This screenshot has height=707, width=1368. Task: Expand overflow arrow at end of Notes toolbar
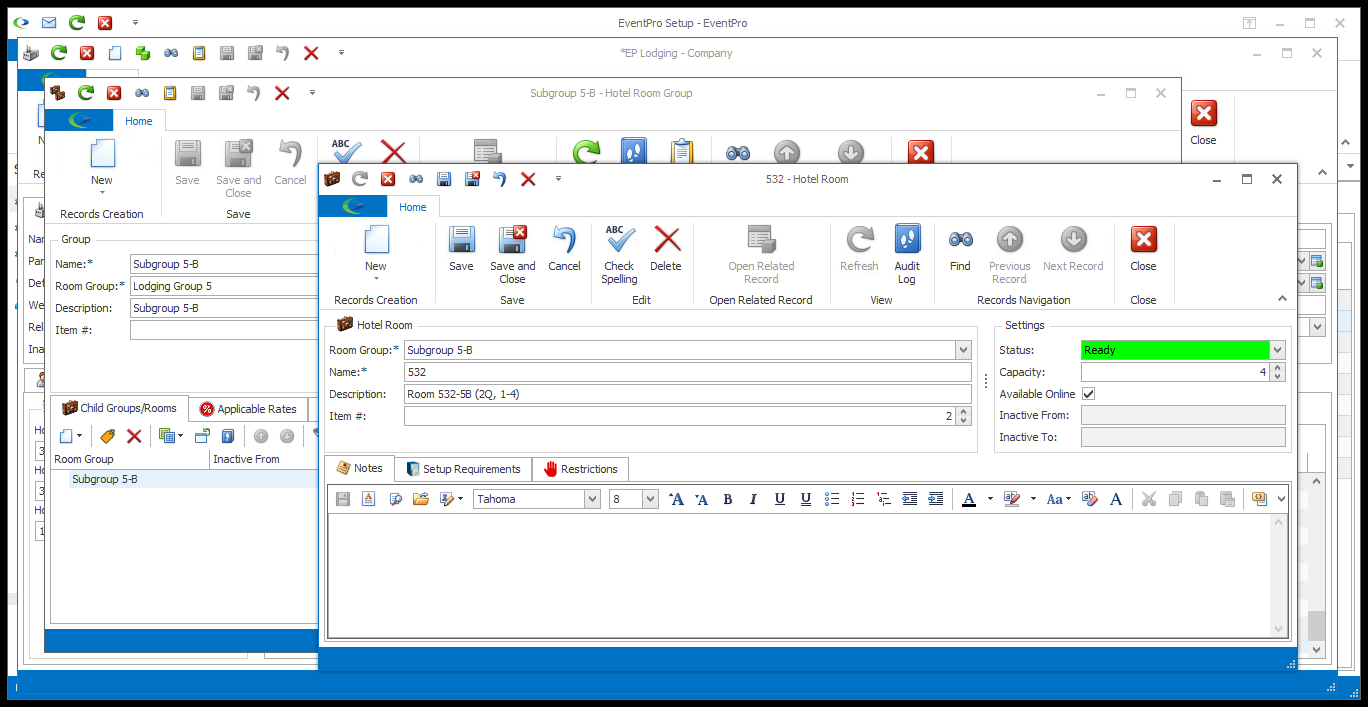(x=1281, y=499)
